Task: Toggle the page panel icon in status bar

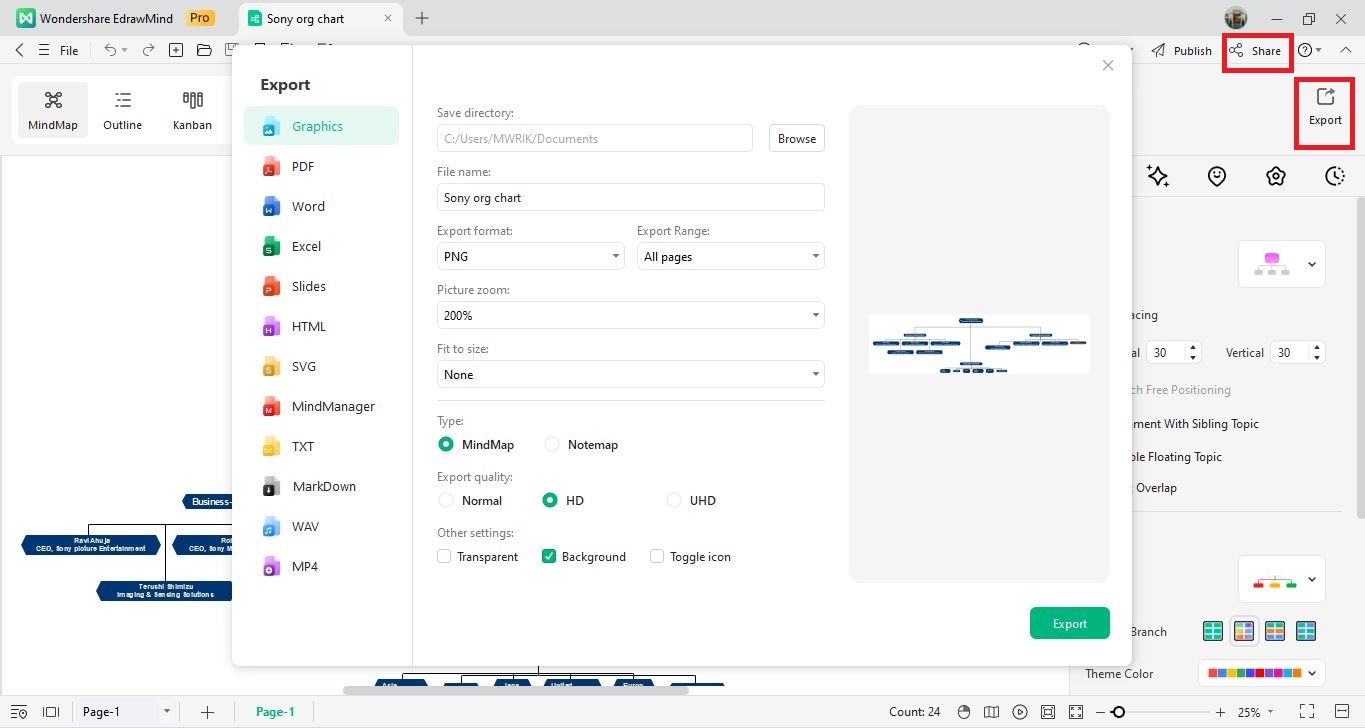Action: (x=51, y=712)
